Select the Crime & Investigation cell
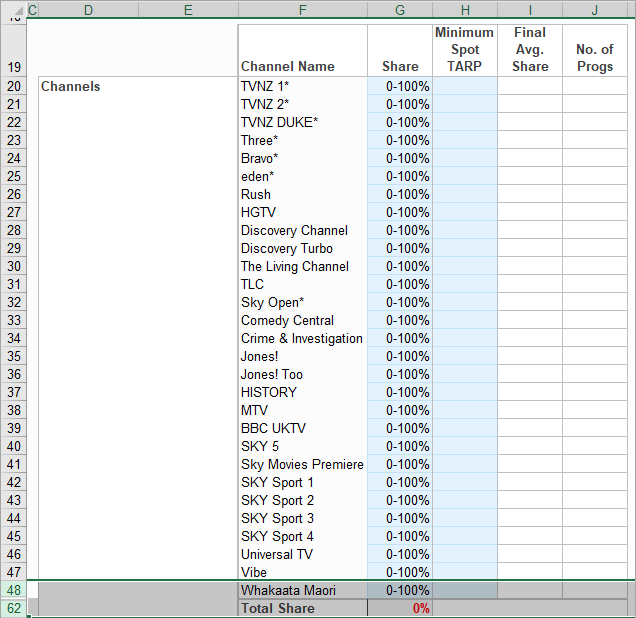Screen dimensions: 636x618 [x=303, y=338]
